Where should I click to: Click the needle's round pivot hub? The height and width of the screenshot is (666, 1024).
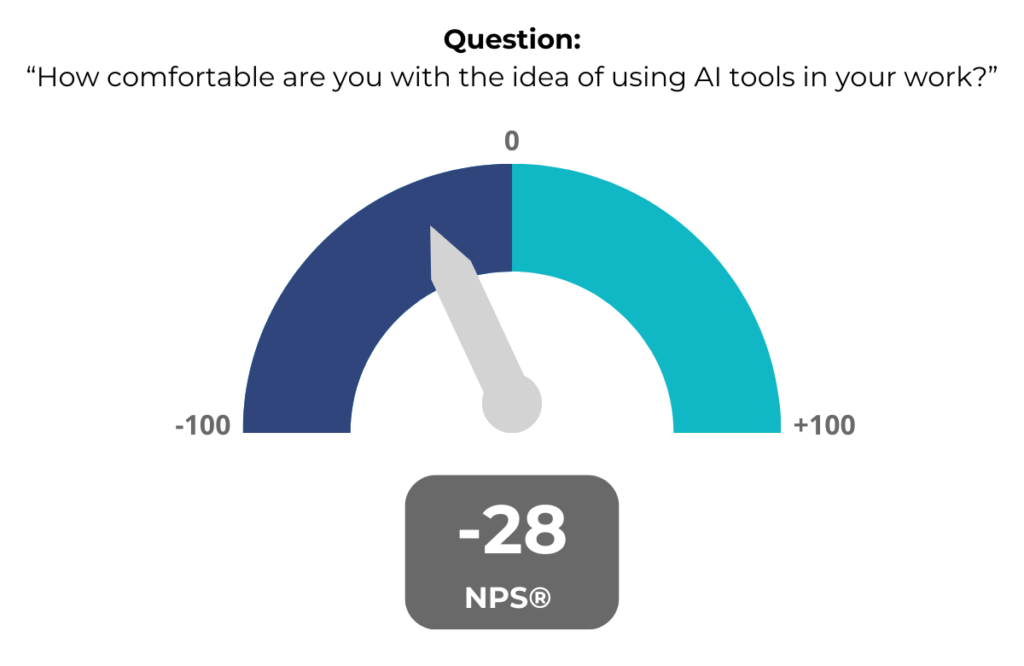[512, 404]
